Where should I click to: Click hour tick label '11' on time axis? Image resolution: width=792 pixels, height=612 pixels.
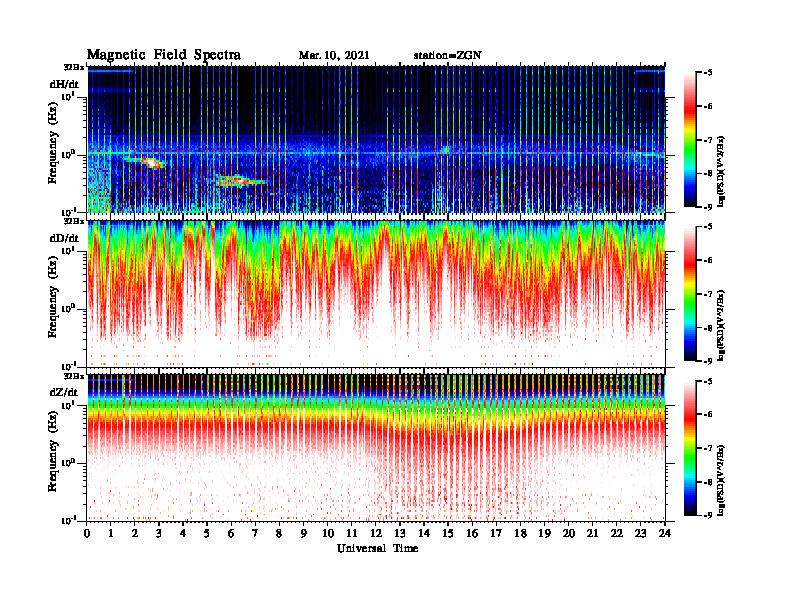pyautogui.click(x=352, y=533)
